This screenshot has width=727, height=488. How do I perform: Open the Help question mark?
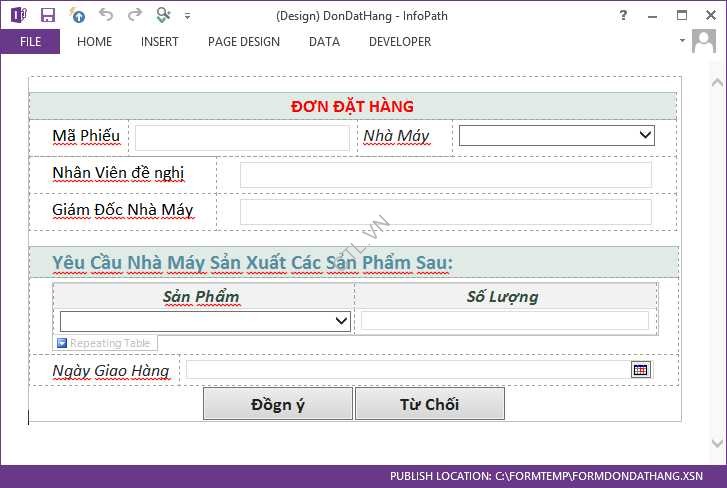[623, 15]
